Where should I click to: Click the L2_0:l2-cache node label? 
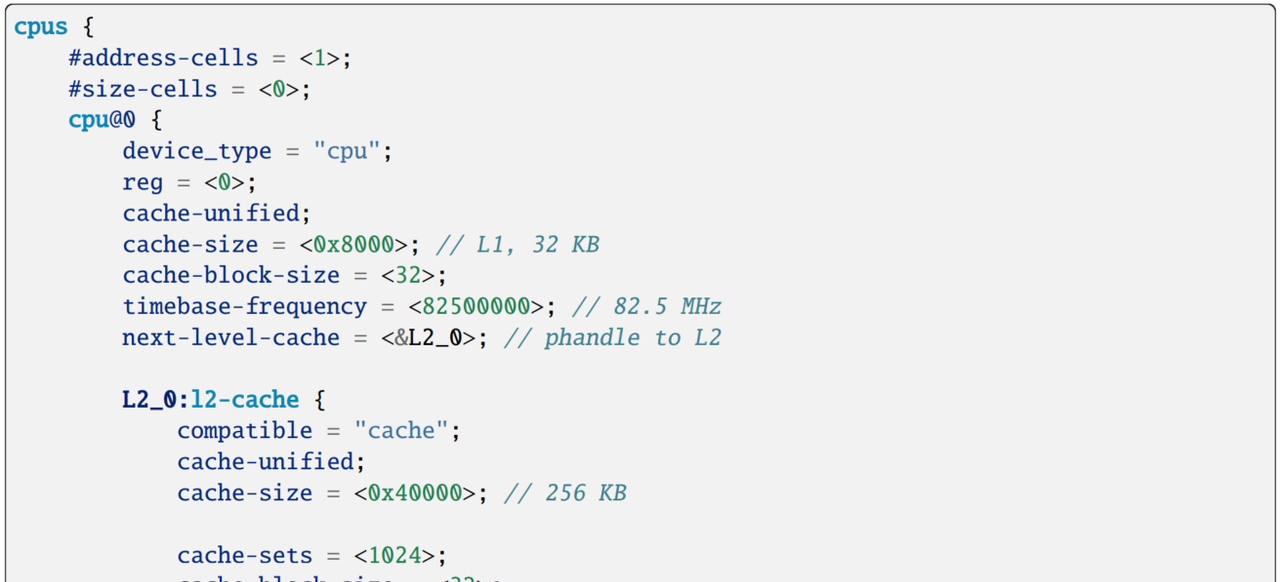210,399
